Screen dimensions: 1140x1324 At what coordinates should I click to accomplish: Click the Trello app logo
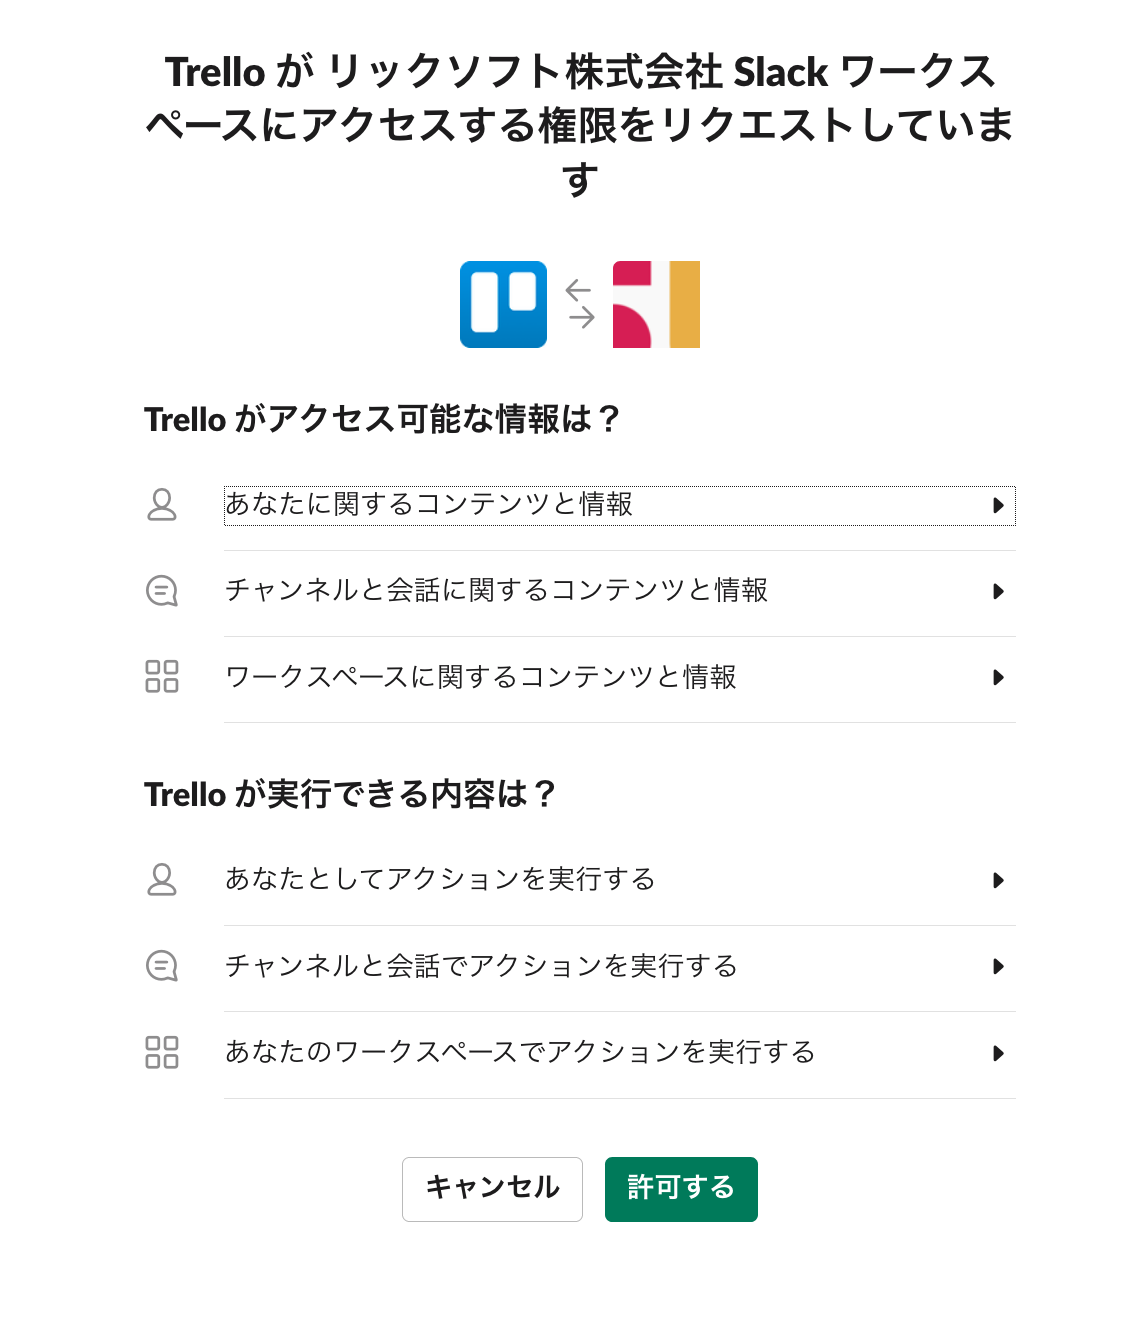tap(503, 304)
